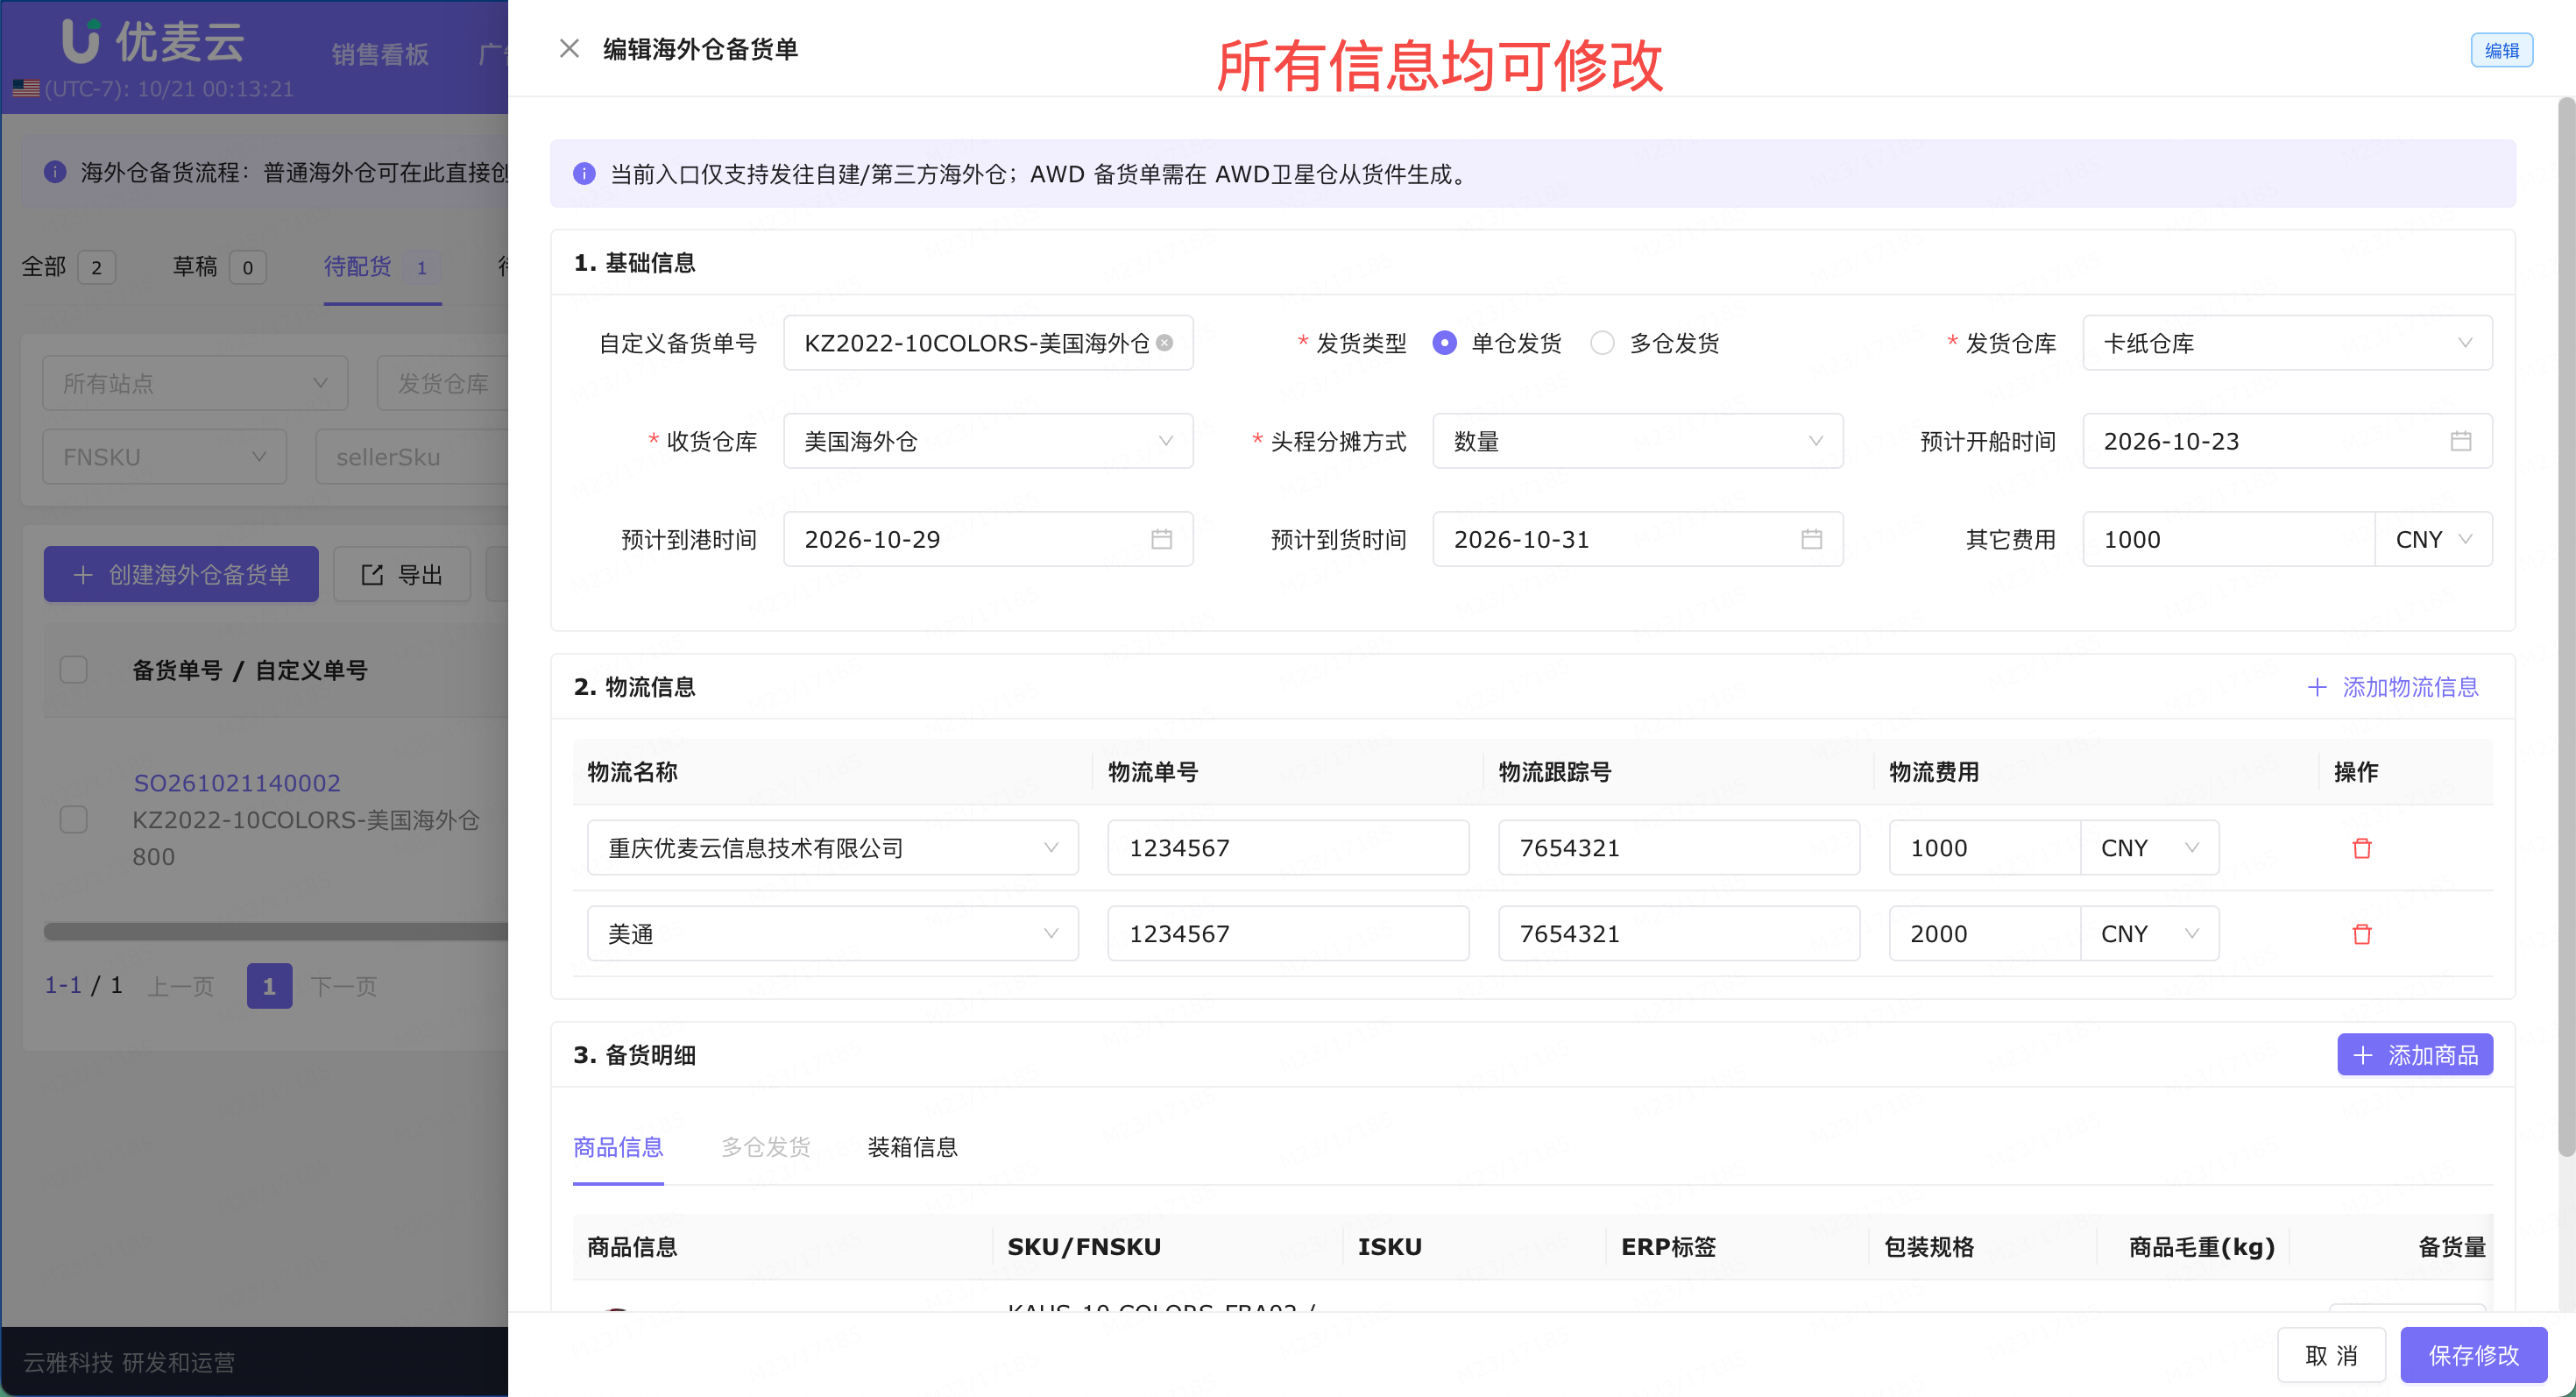Open FNSKU dropdown in background filter
2576x1397 pixels.
(164, 457)
